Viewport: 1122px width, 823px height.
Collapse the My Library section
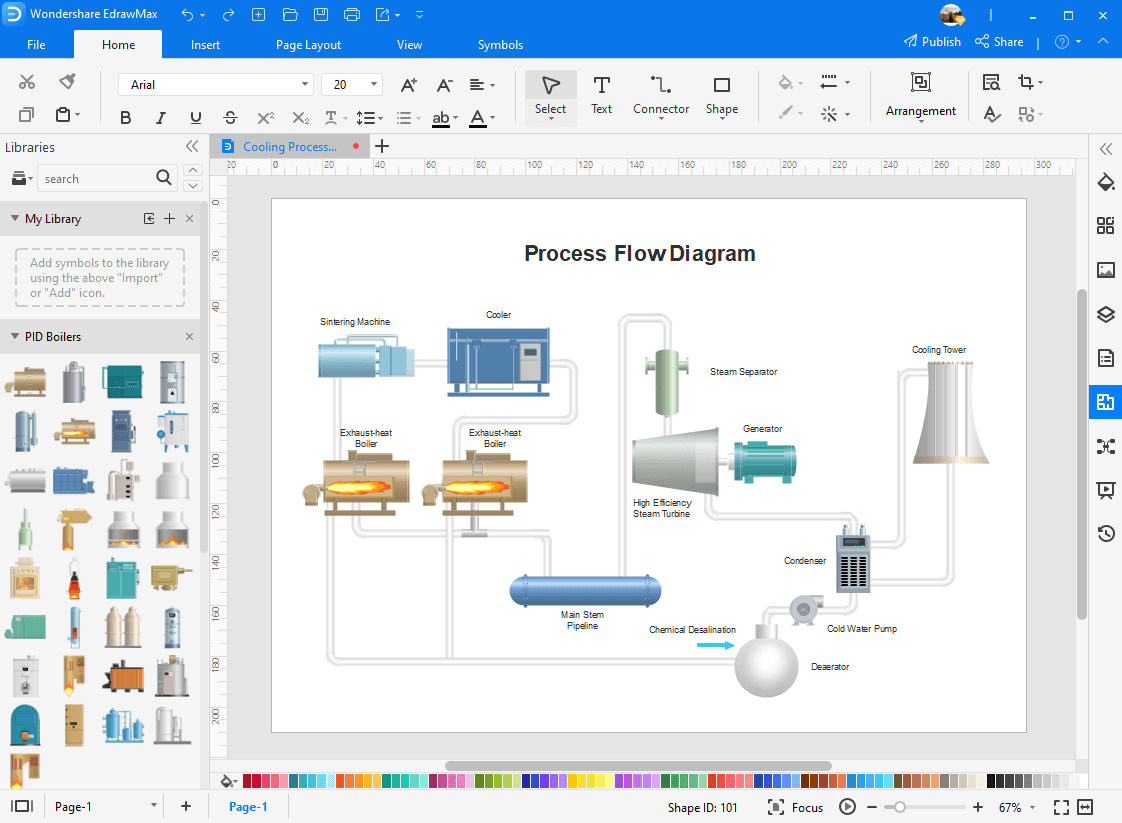point(12,218)
